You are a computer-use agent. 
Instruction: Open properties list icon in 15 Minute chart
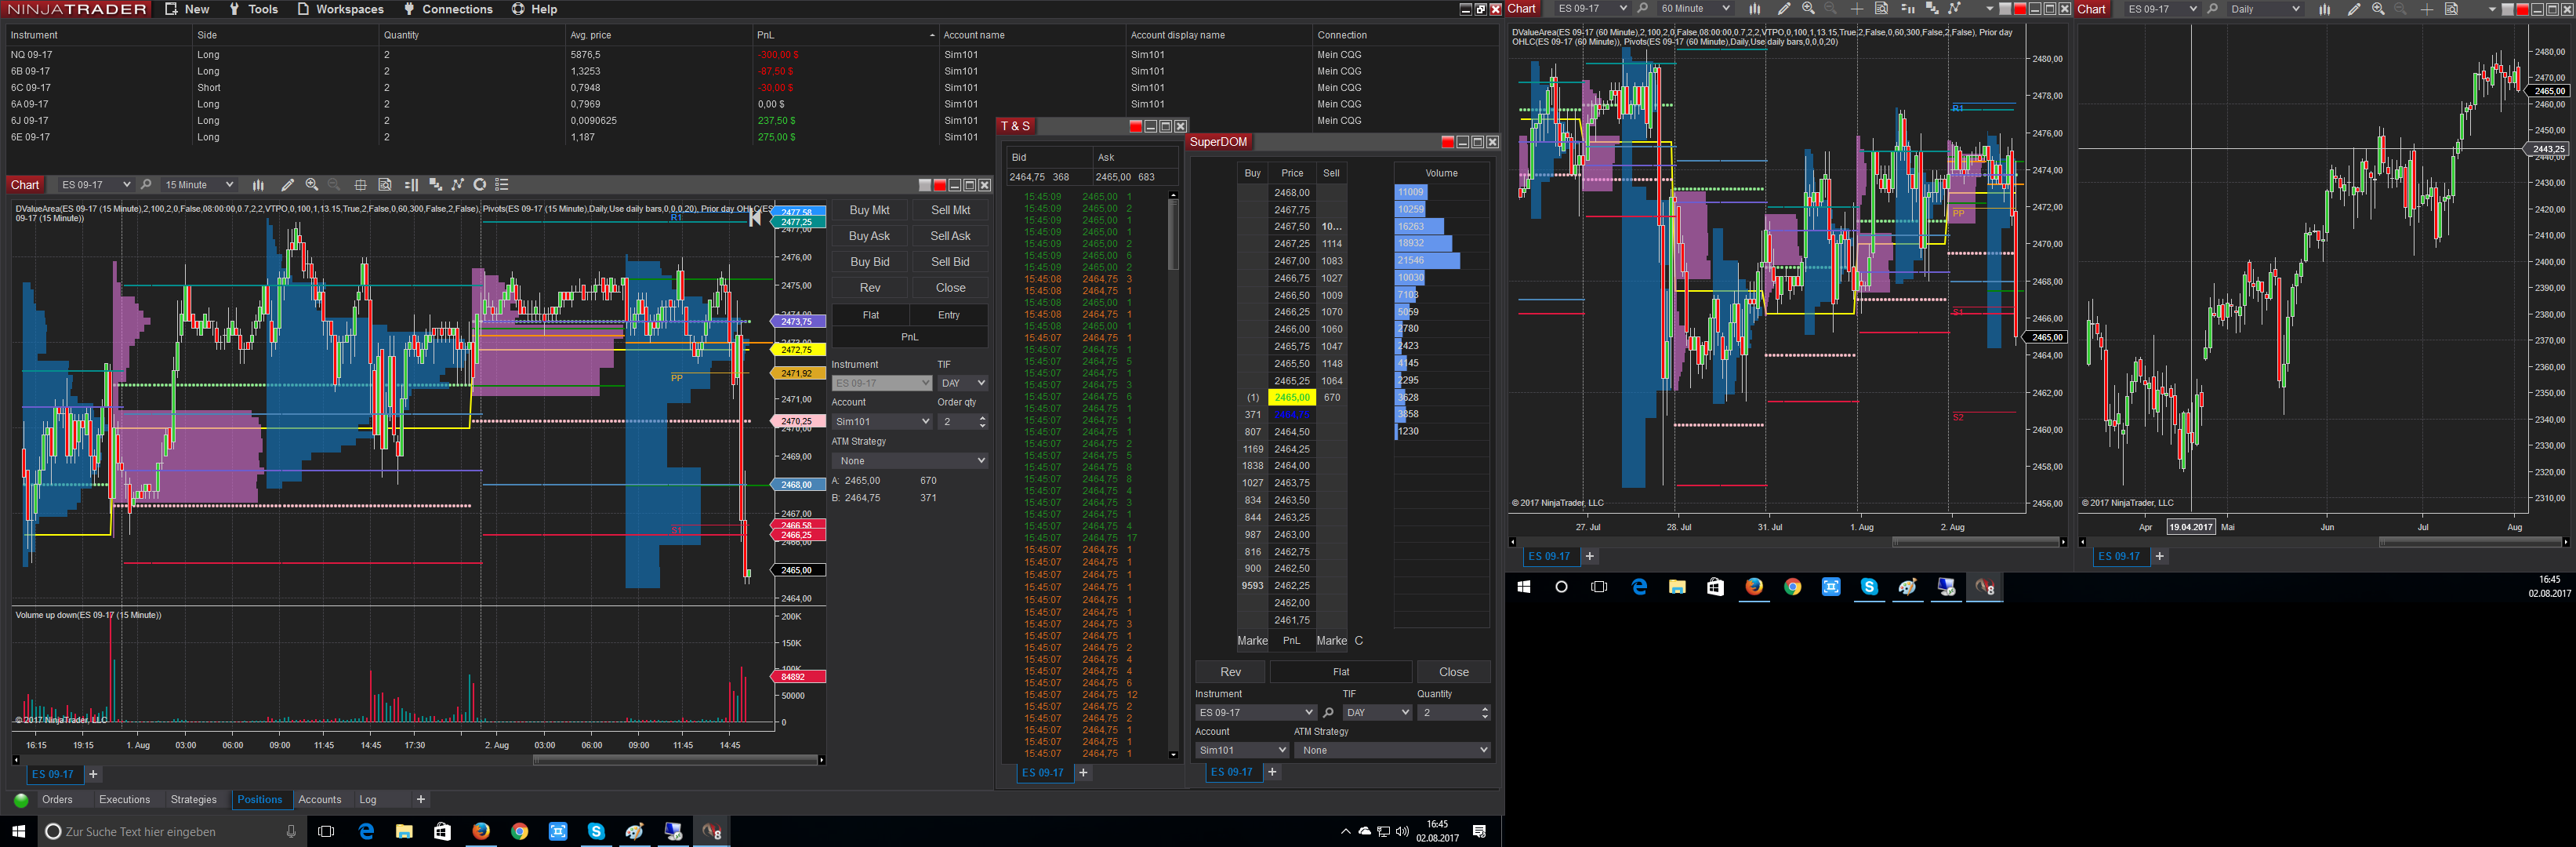[x=502, y=184]
